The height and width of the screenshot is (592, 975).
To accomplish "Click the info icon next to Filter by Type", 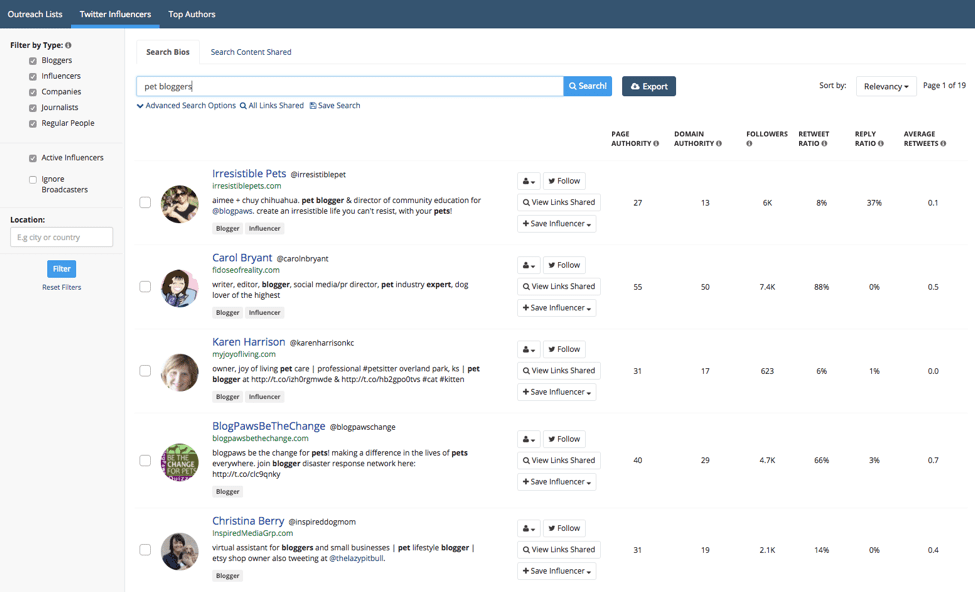I will click(x=68, y=46).
